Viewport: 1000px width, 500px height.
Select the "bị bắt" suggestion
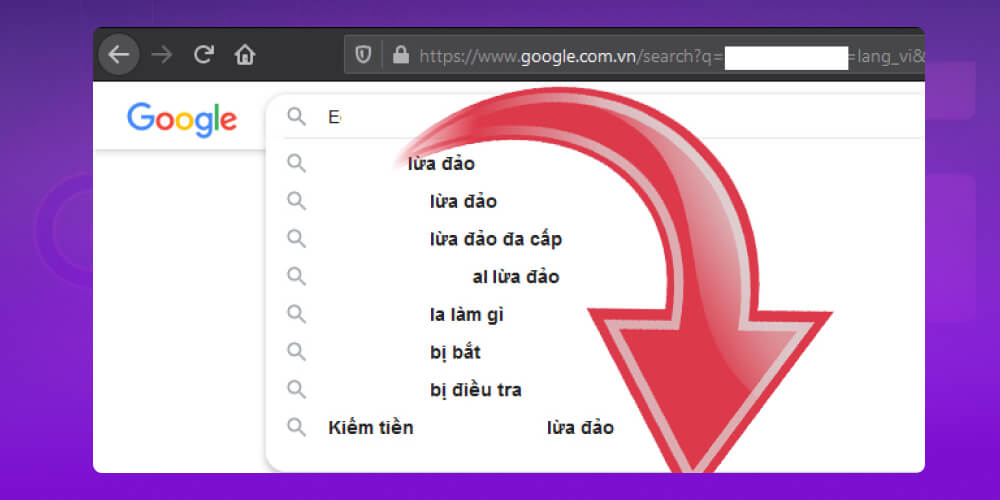tap(455, 352)
